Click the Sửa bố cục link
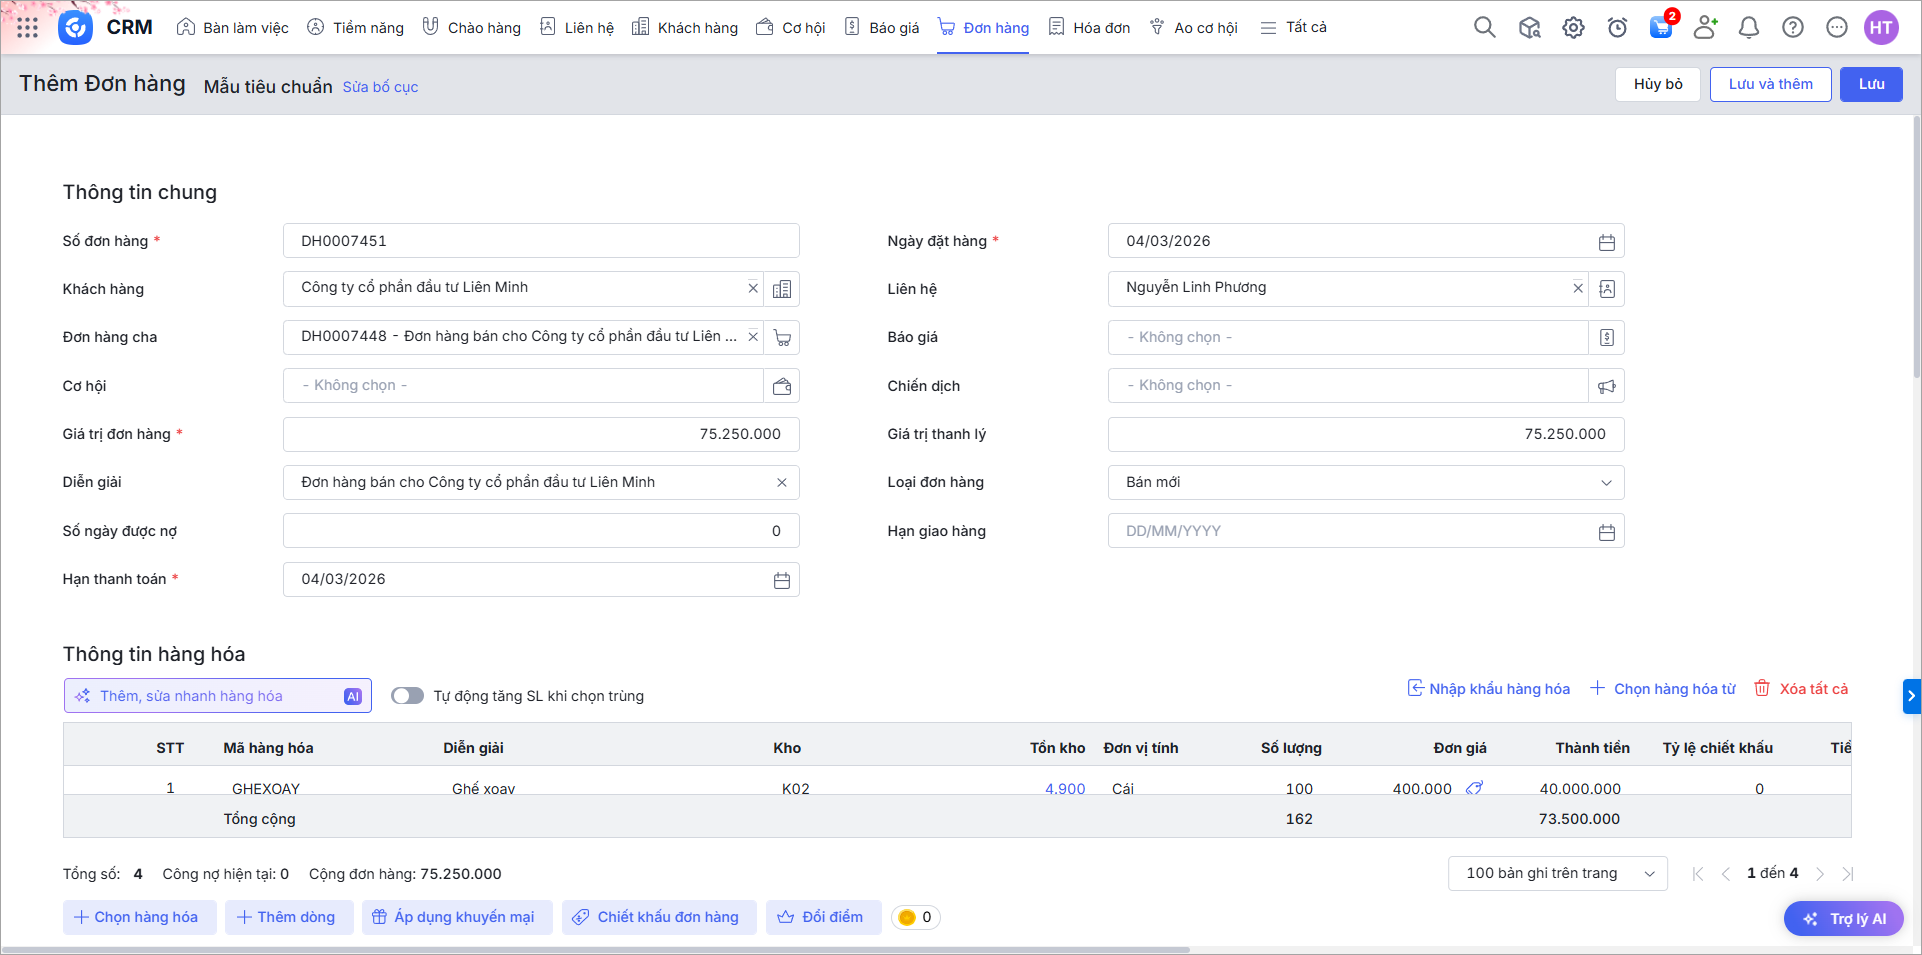Image resolution: width=1922 pixels, height=955 pixels. pyautogui.click(x=380, y=87)
